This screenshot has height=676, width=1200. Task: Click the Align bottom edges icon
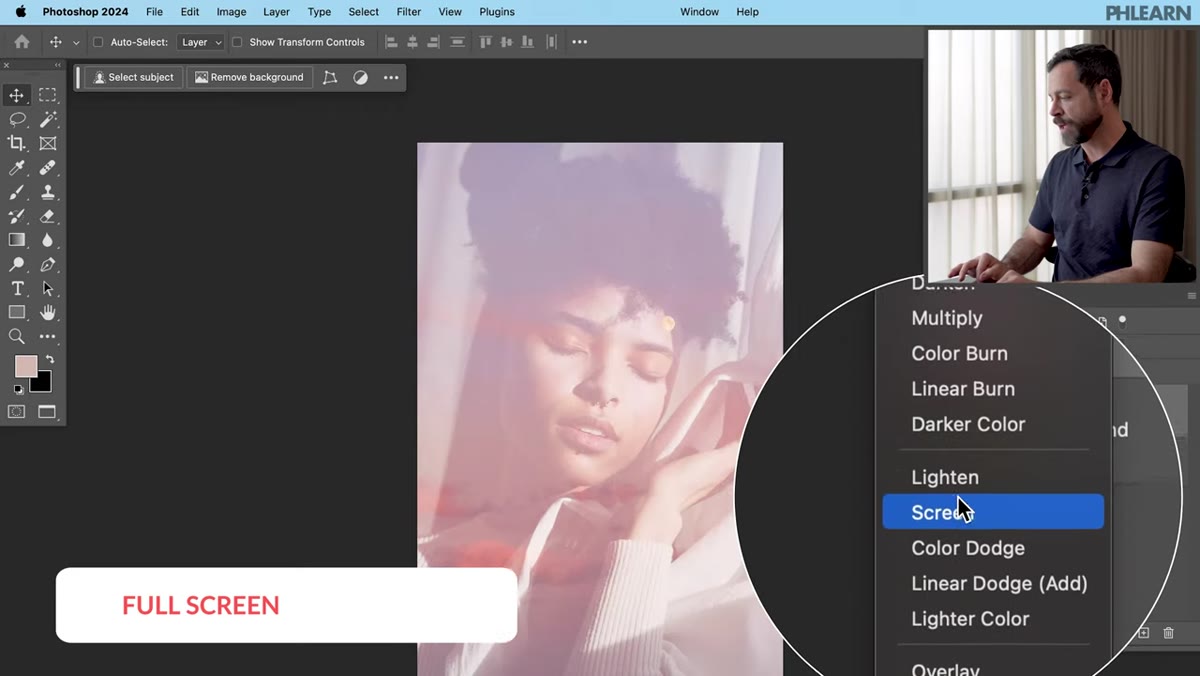[x=527, y=42]
